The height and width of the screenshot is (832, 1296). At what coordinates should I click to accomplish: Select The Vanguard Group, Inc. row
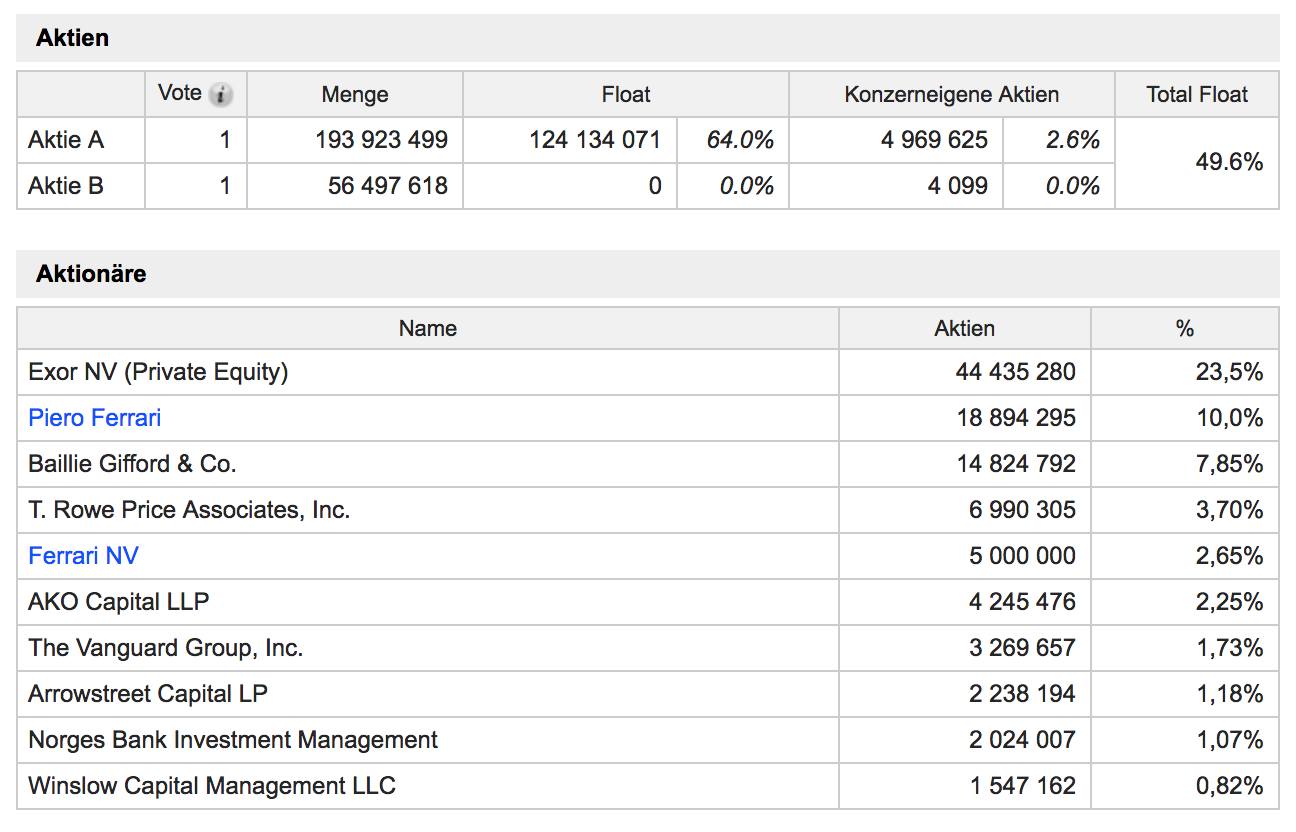click(x=165, y=648)
